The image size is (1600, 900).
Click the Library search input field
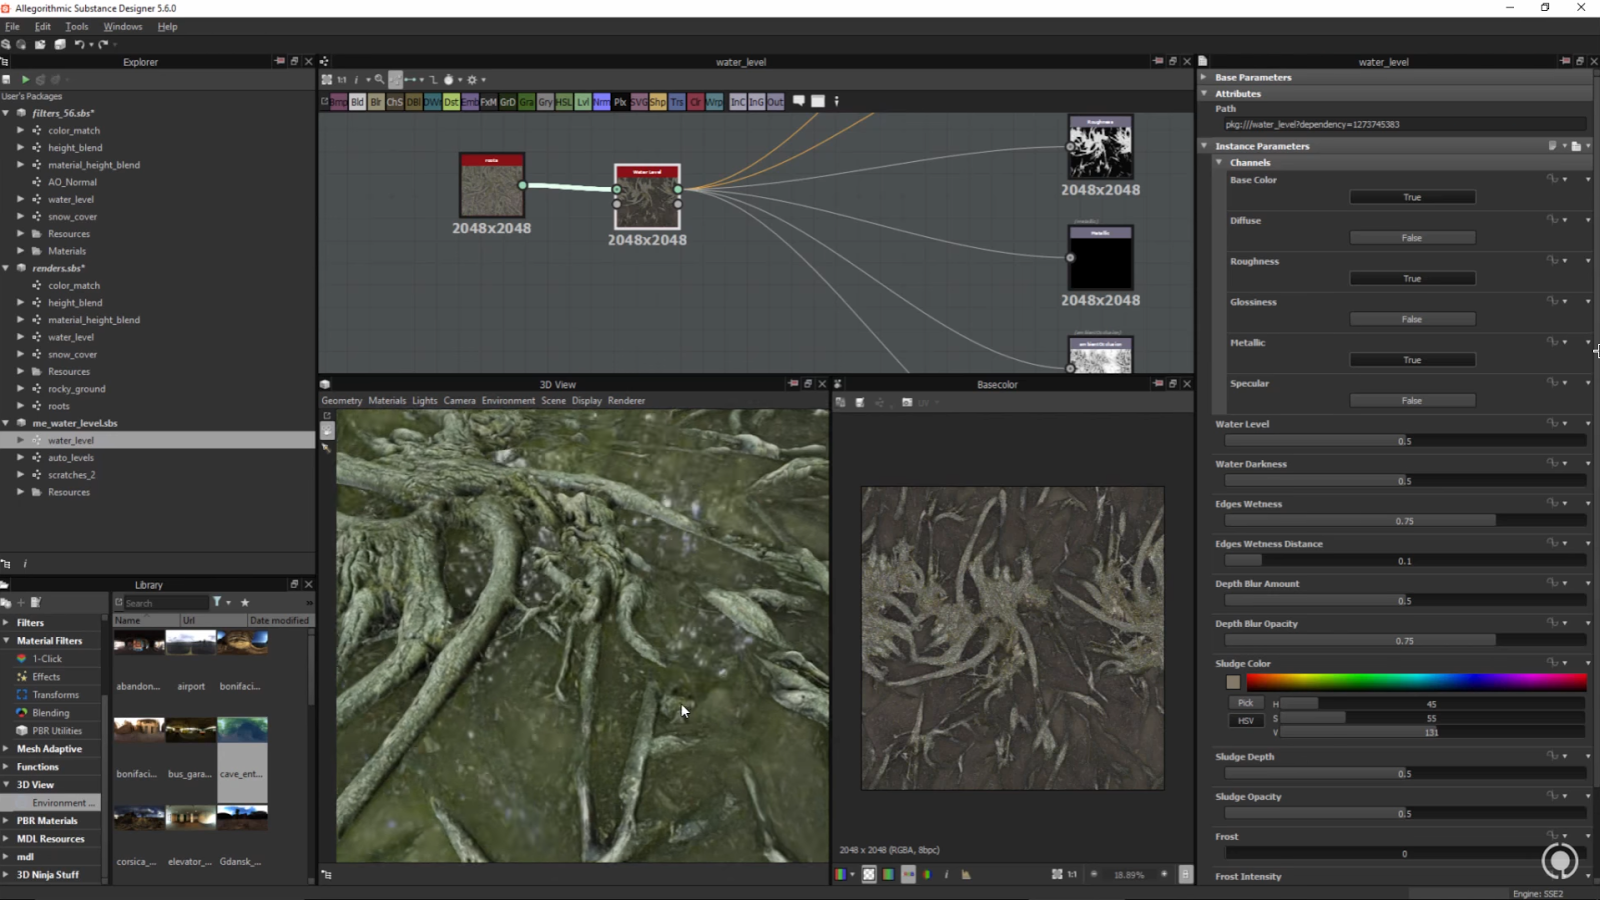[x=165, y=603]
